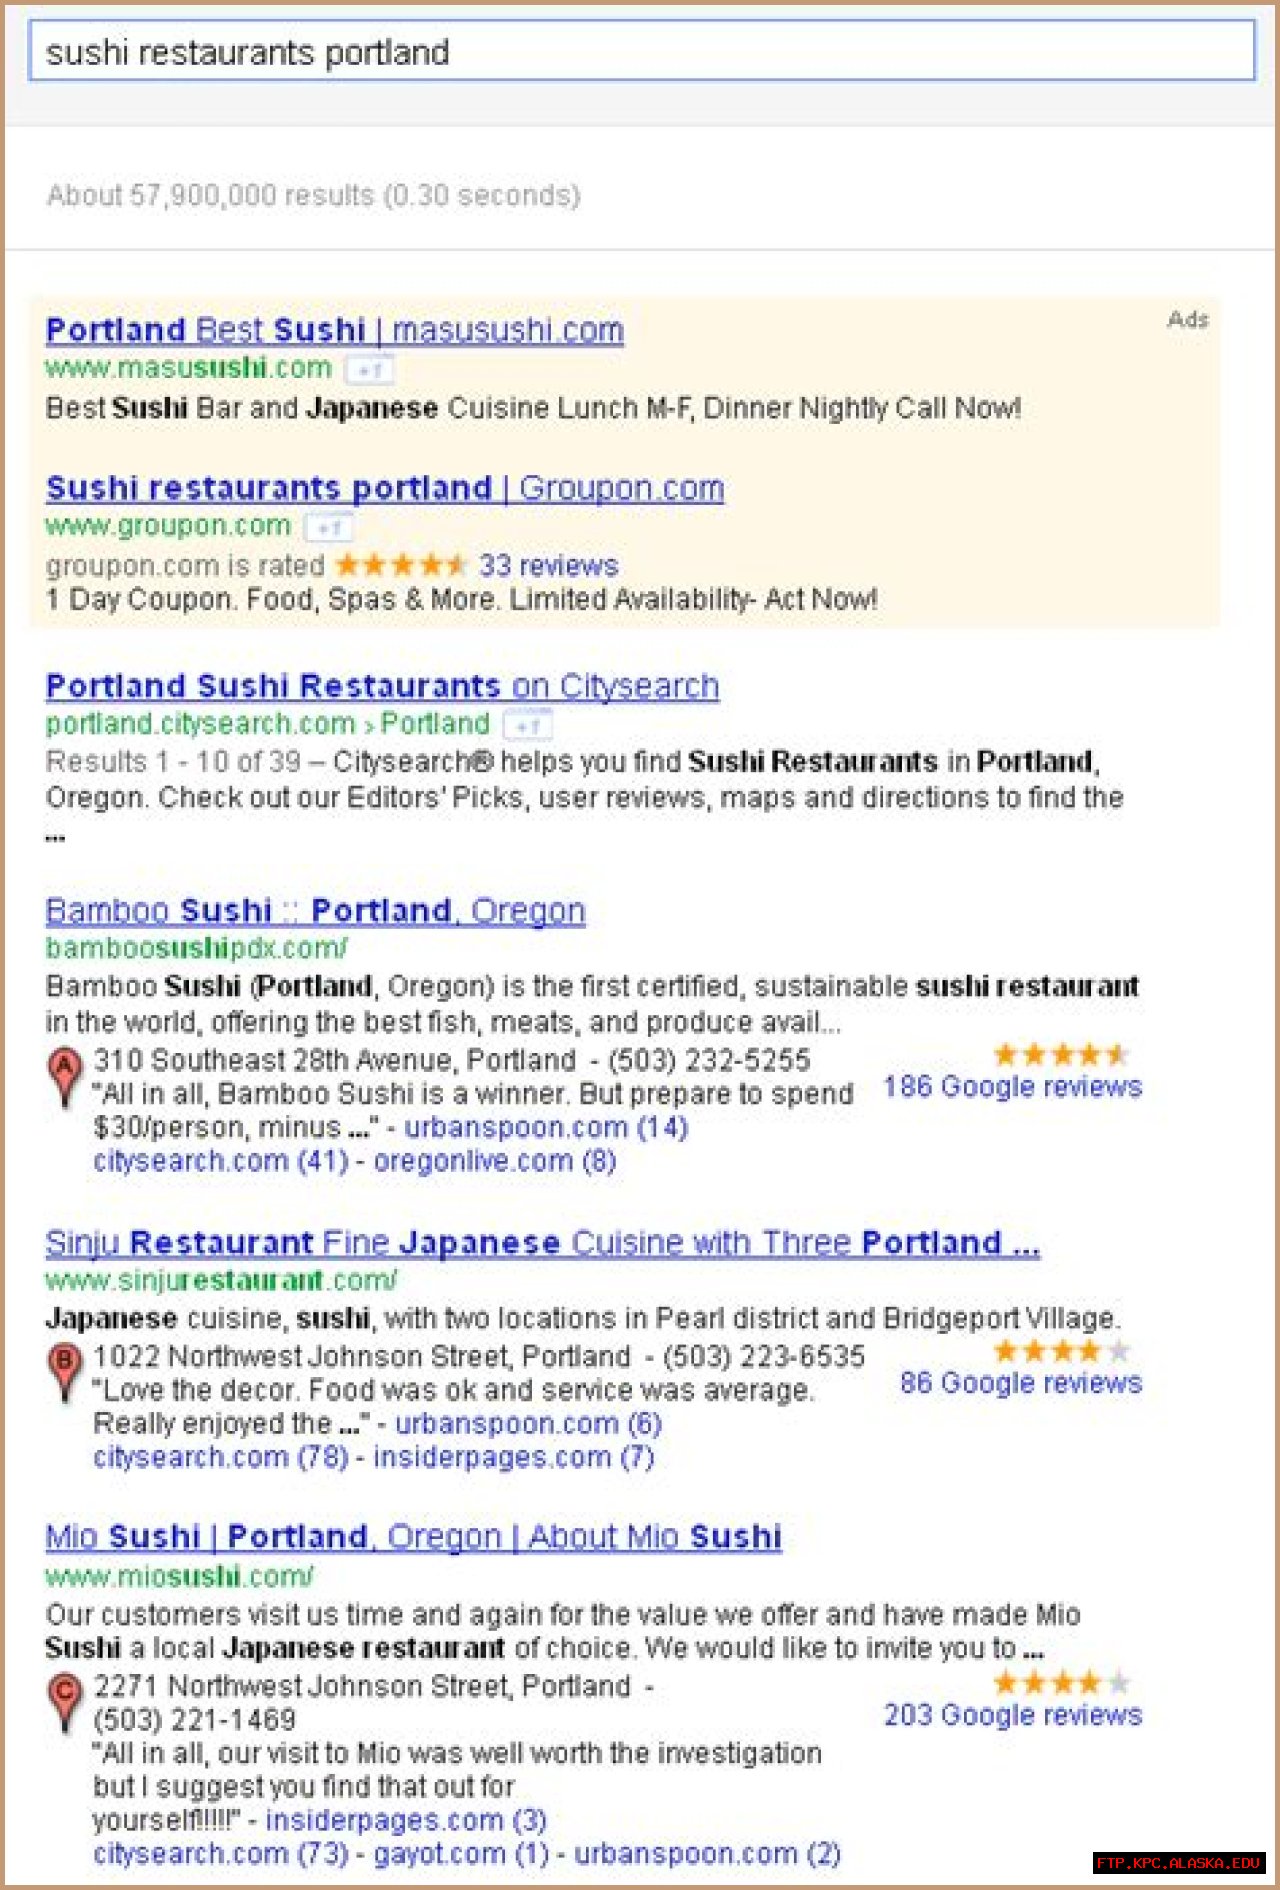Screen dimensions: 1280x1890
Task: Open the oregonlive.com (8) reviews link
Action: (x=495, y=1161)
